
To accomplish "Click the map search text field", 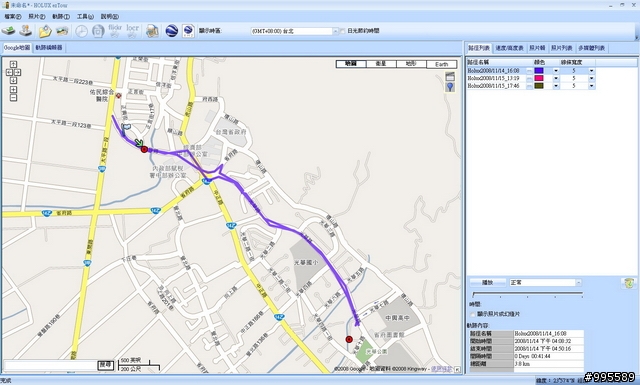I will 50,365.
